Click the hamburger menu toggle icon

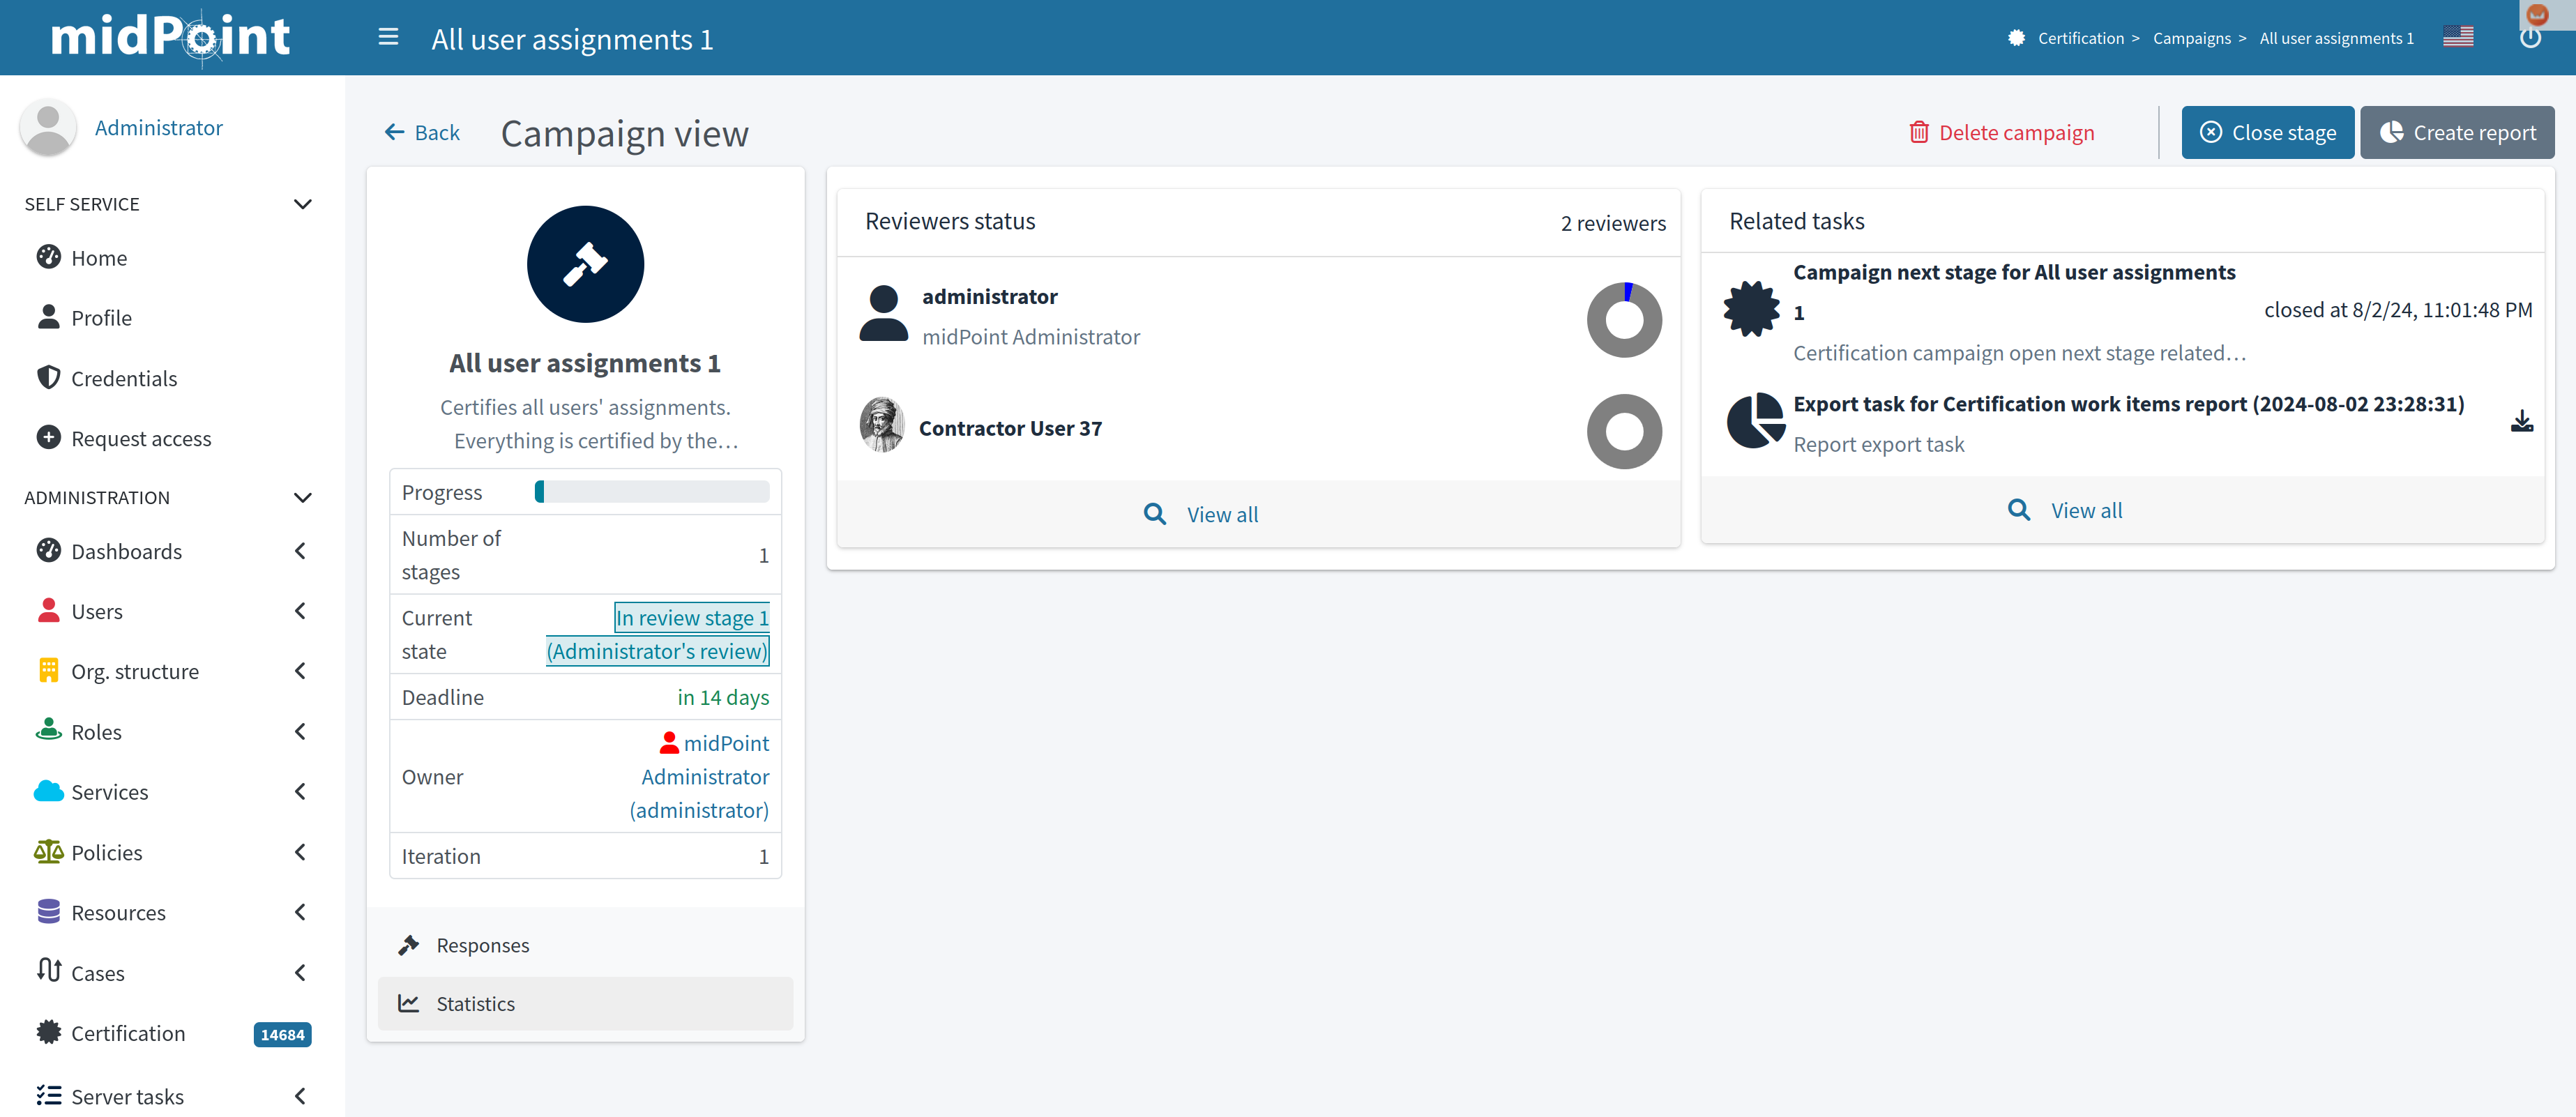388,38
